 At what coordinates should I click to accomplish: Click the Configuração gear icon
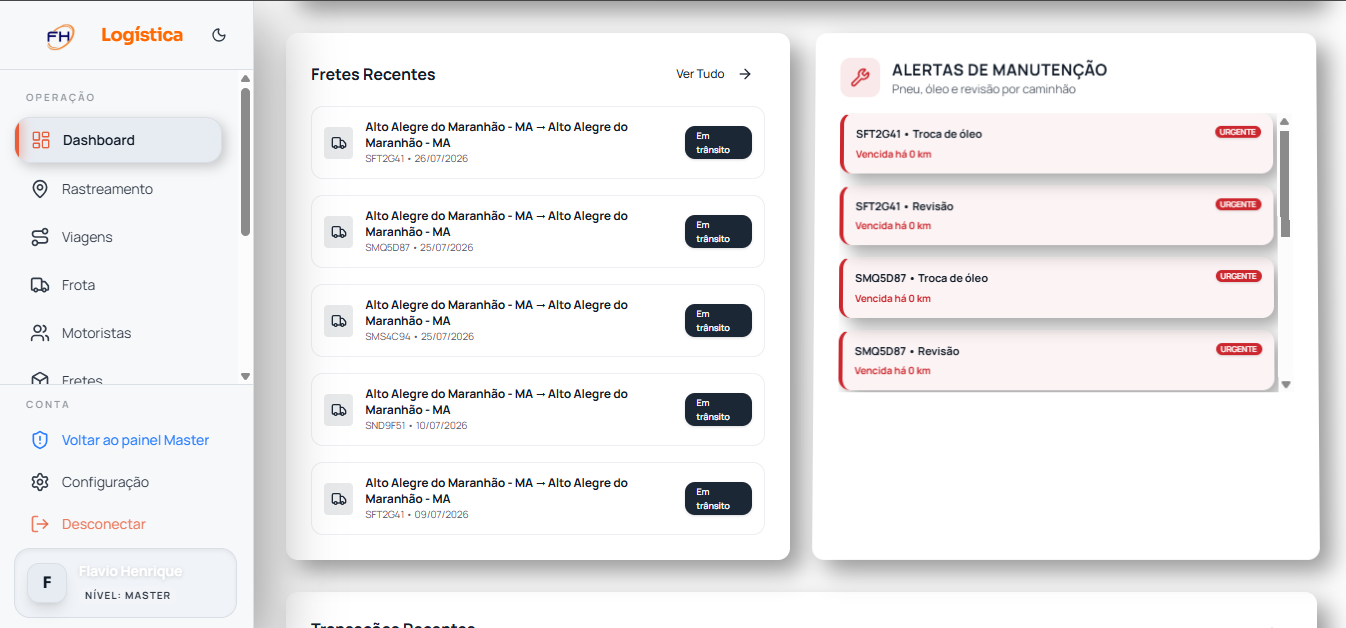[x=40, y=482]
